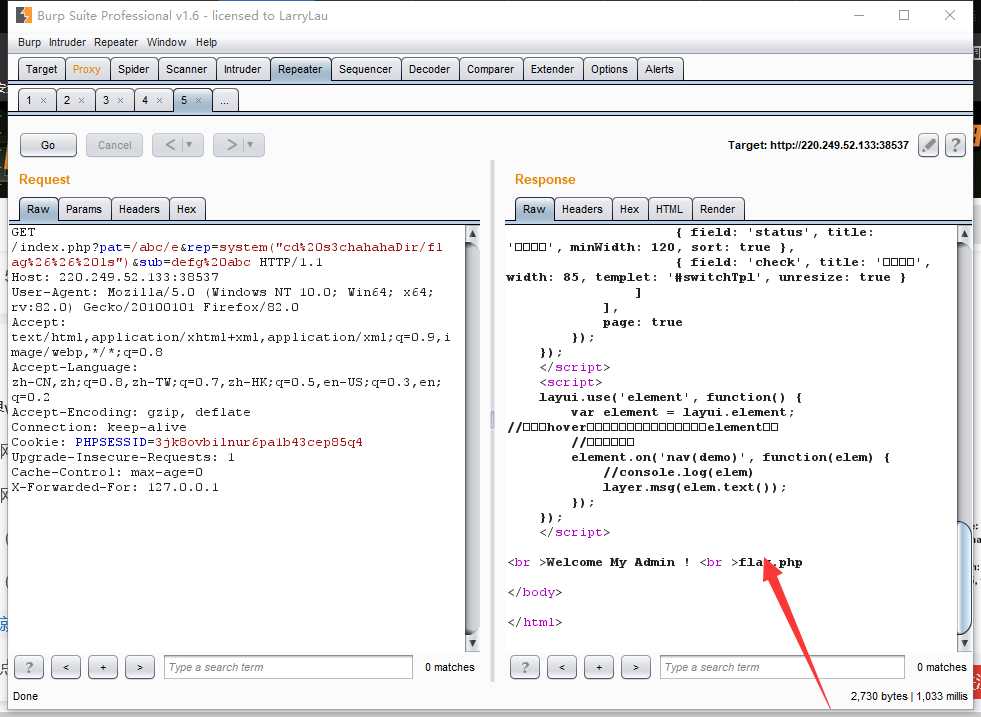The image size is (981, 717).
Task: Click the response pane vertical scrollbar thumb
Action: (964, 576)
